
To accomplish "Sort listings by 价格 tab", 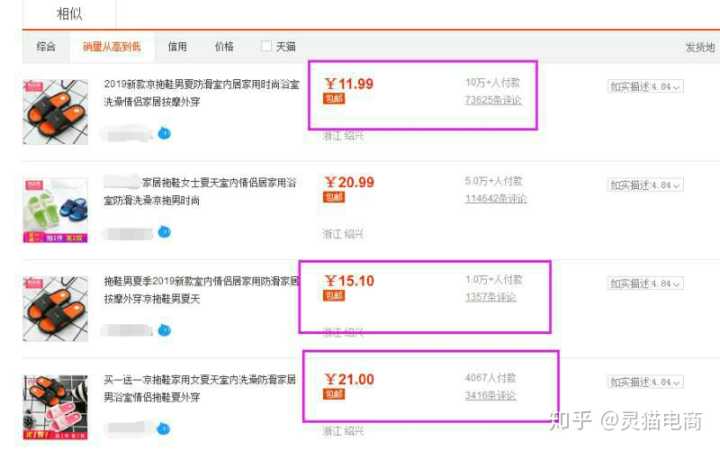I will (x=224, y=46).
